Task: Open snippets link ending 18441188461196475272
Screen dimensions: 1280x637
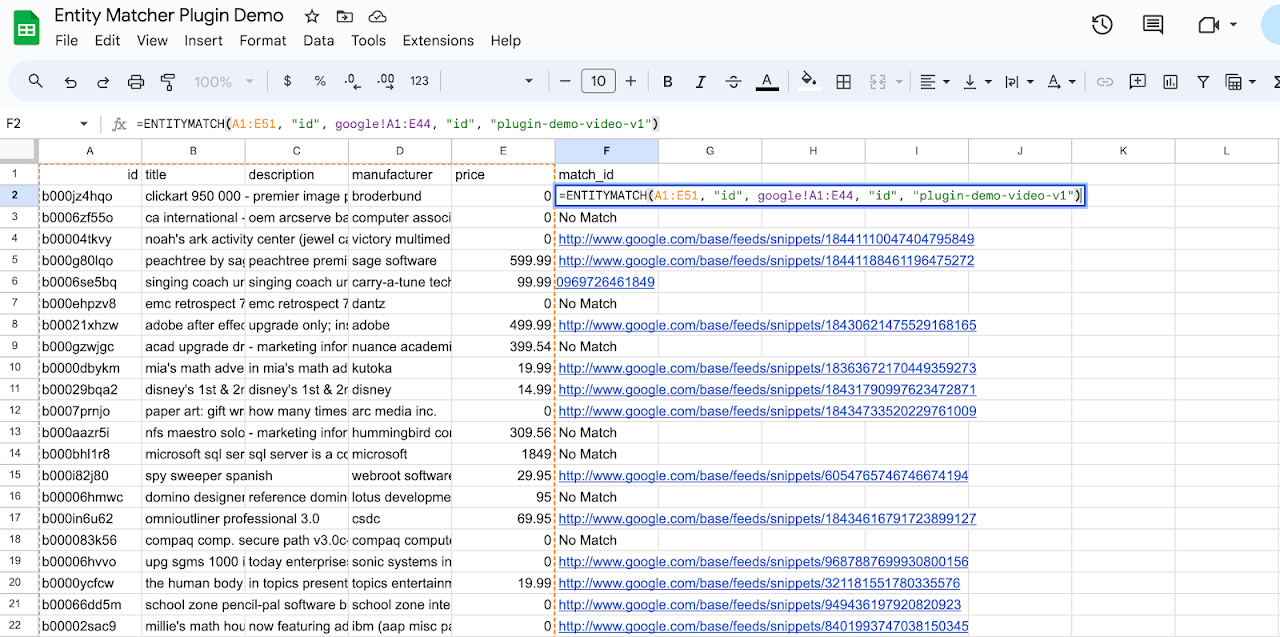Action: click(x=766, y=261)
